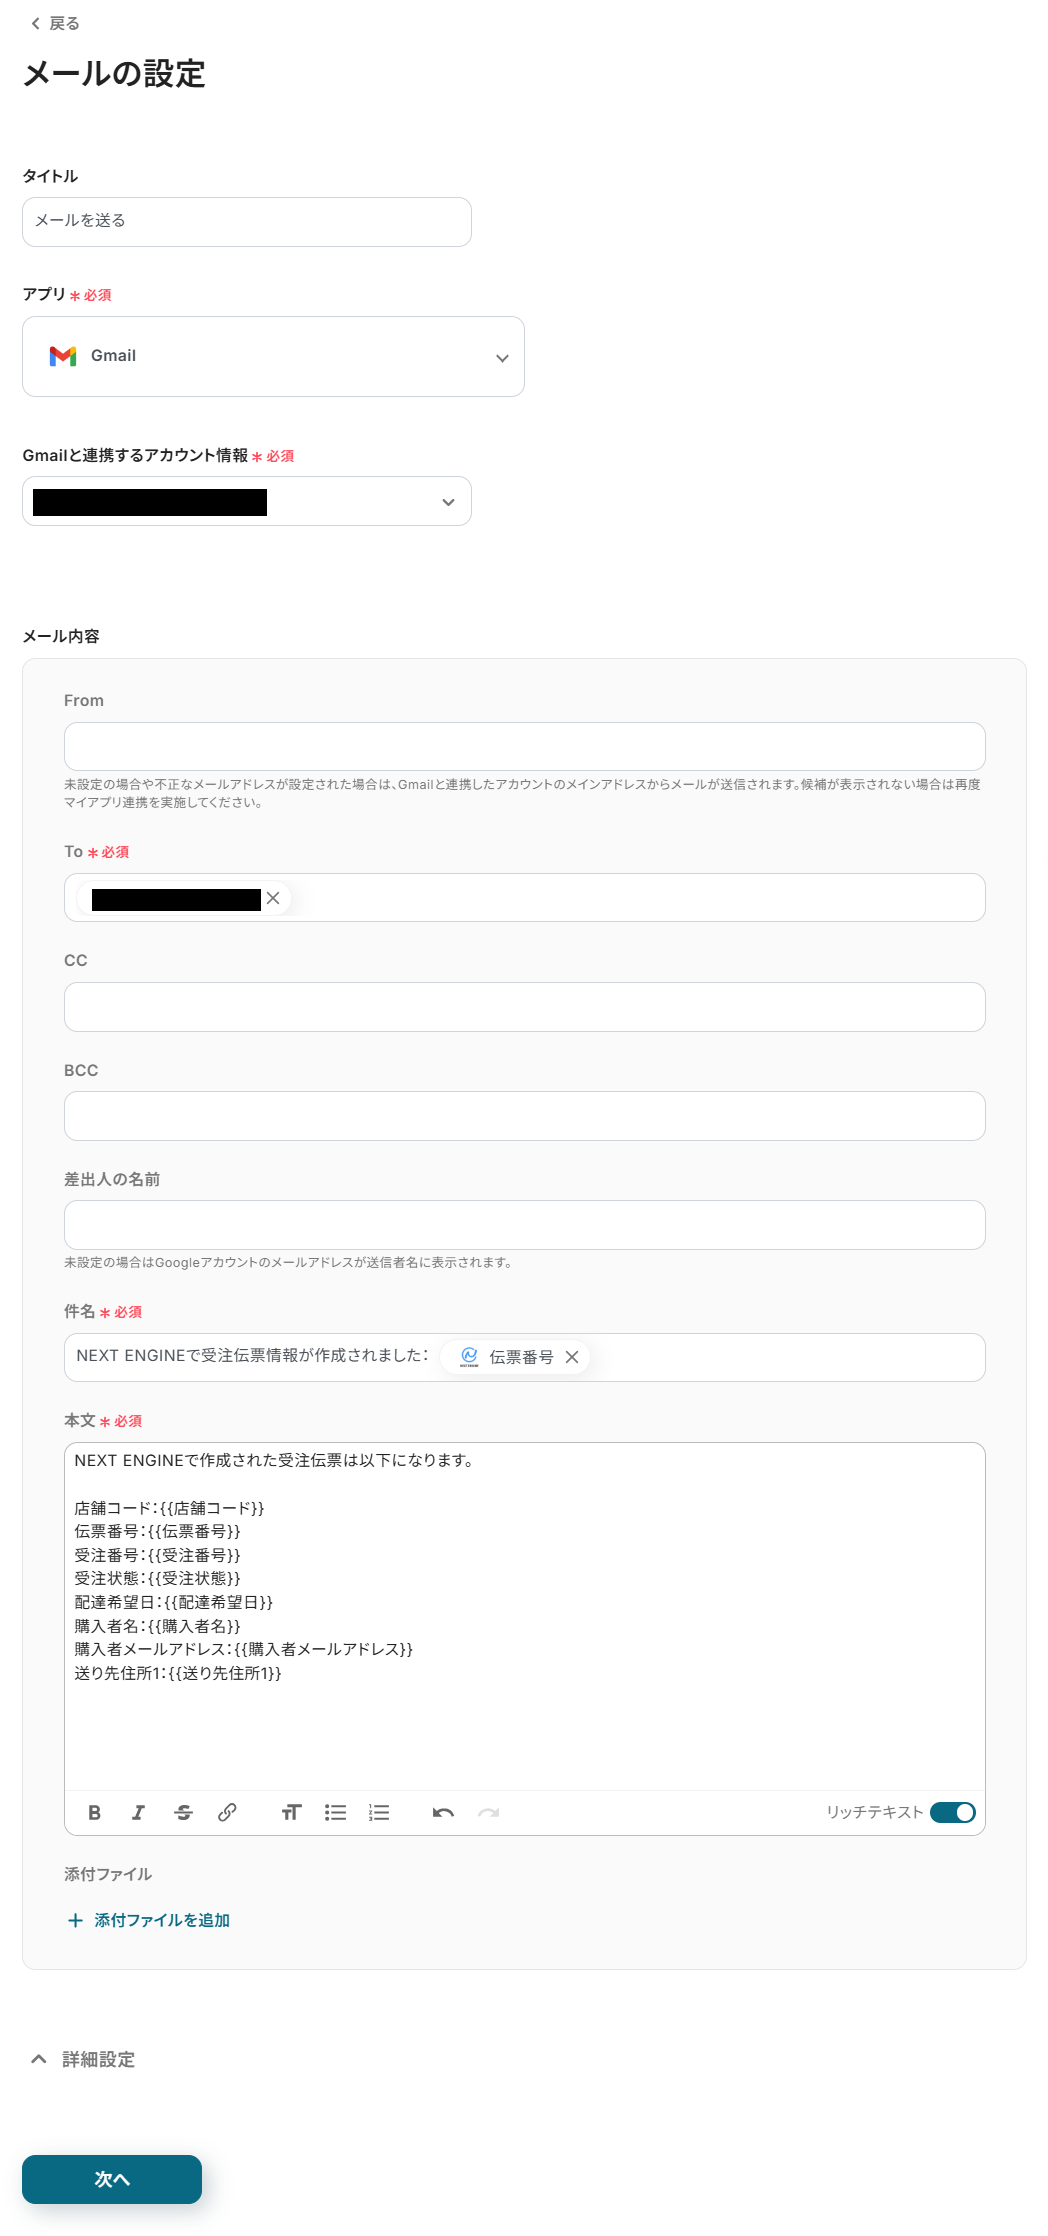Collapse the 詳細設定 section
The height and width of the screenshot is (2236, 1048).
[x=82, y=2060]
